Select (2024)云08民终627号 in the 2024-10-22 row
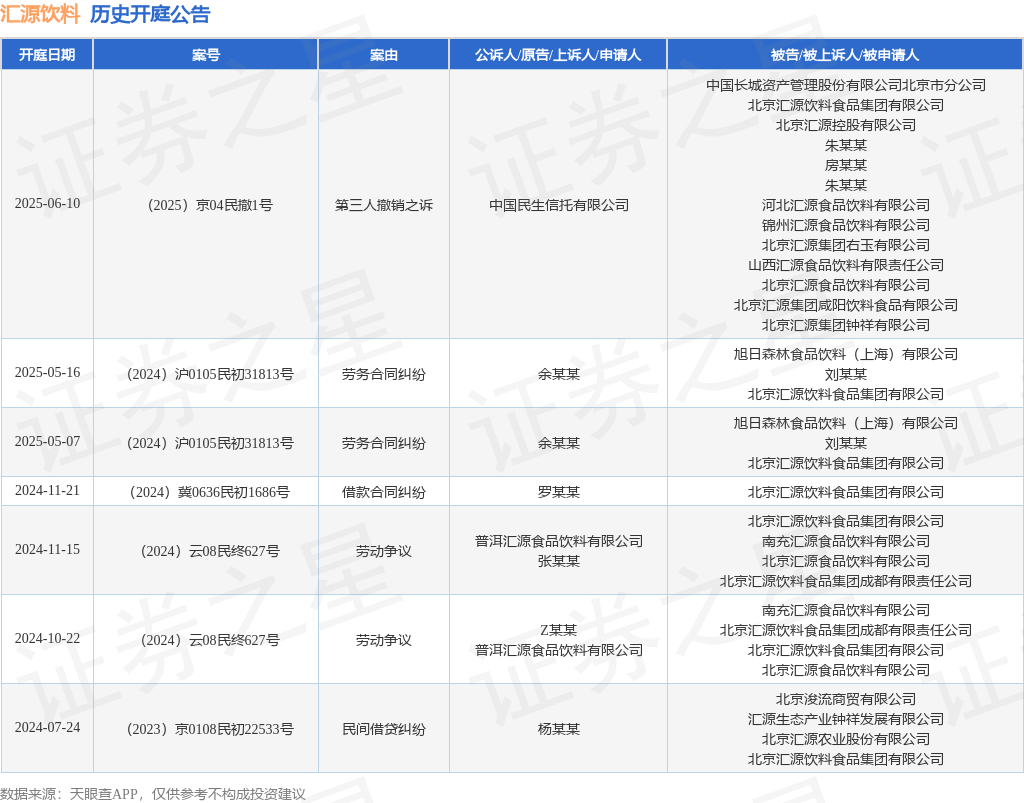The height and width of the screenshot is (803, 1024). (206, 640)
